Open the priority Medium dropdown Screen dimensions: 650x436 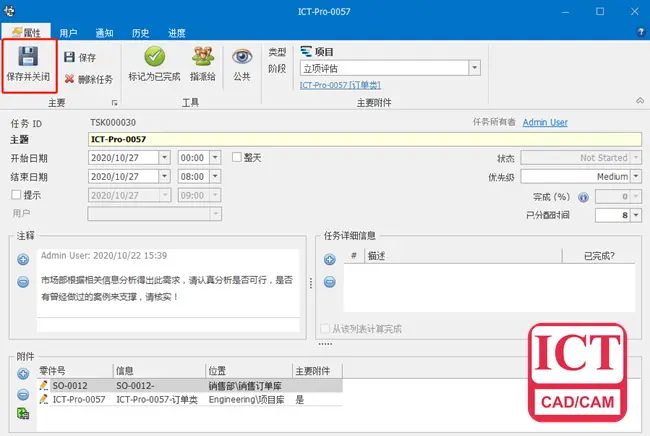pos(636,176)
